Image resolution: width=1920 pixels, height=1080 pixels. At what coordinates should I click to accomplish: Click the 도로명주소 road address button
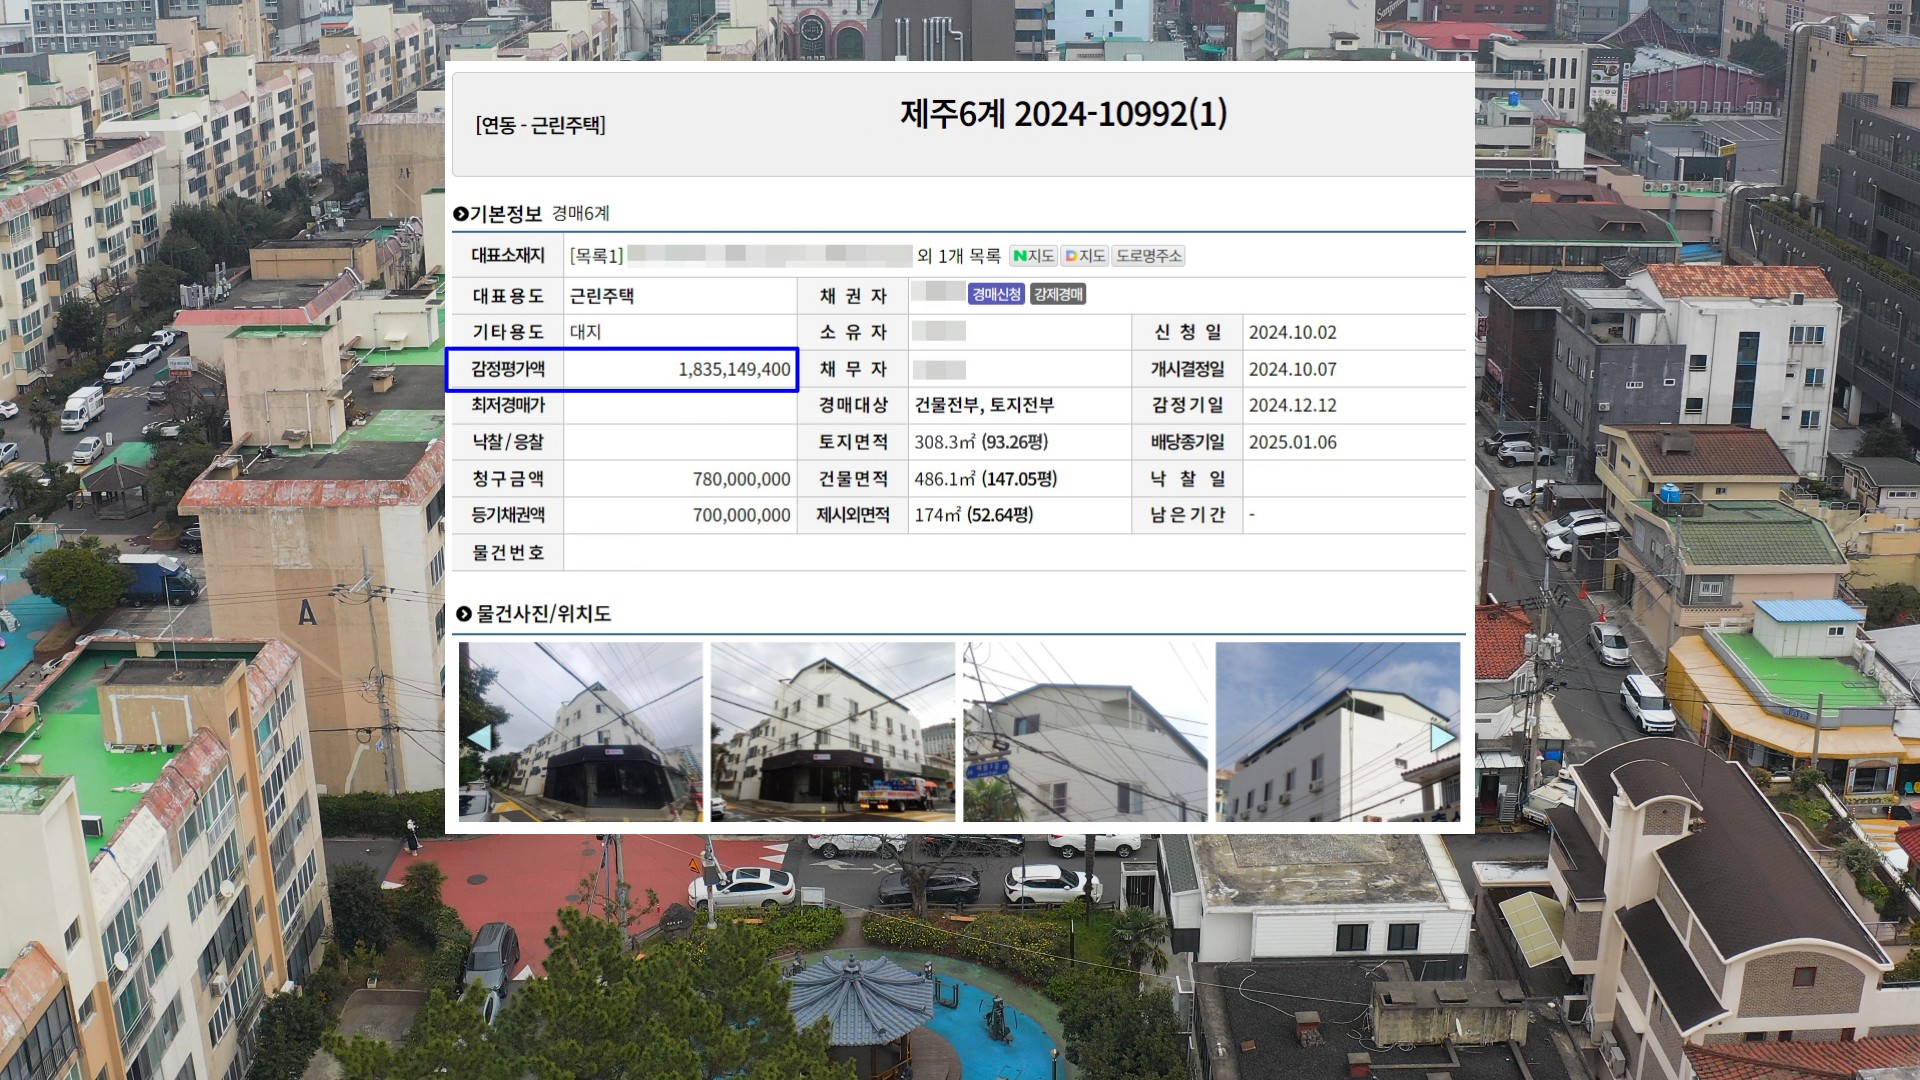coord(1148,256)
